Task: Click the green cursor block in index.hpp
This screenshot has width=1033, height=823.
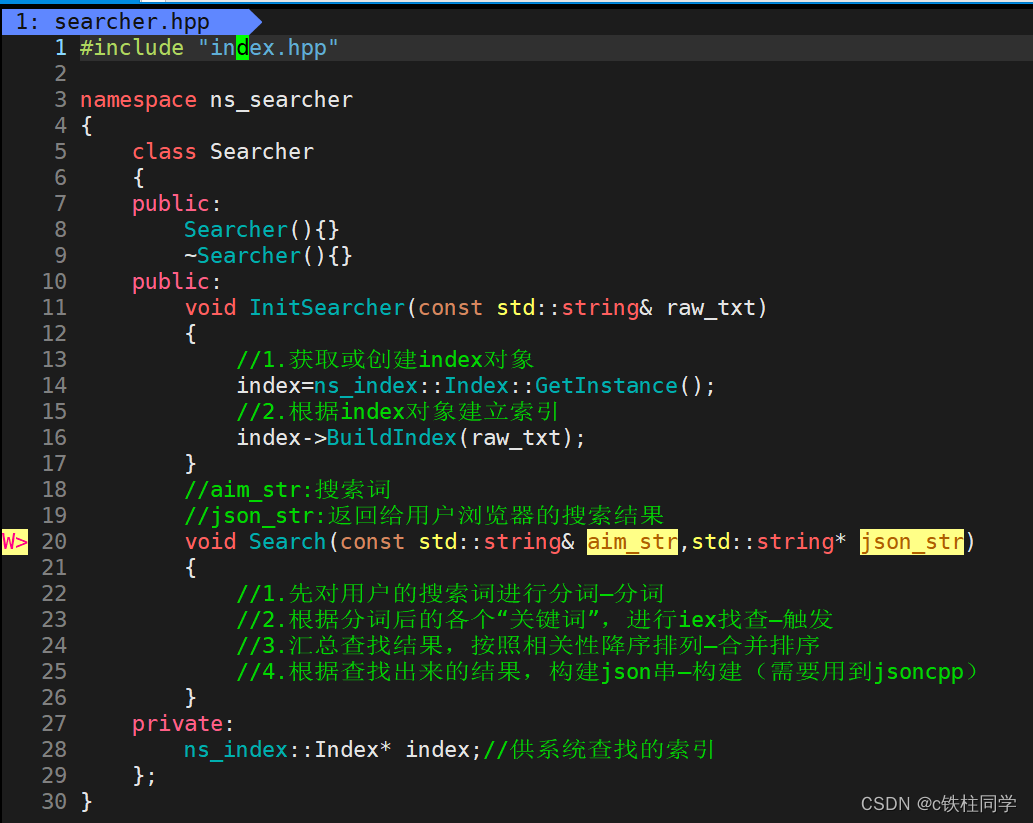Action: tap(242, 47)
